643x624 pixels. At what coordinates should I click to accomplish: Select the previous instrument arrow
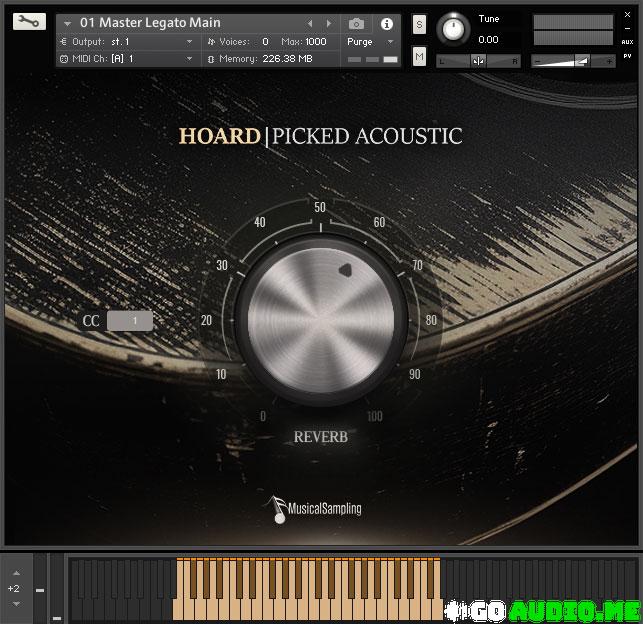coord(310,23)
